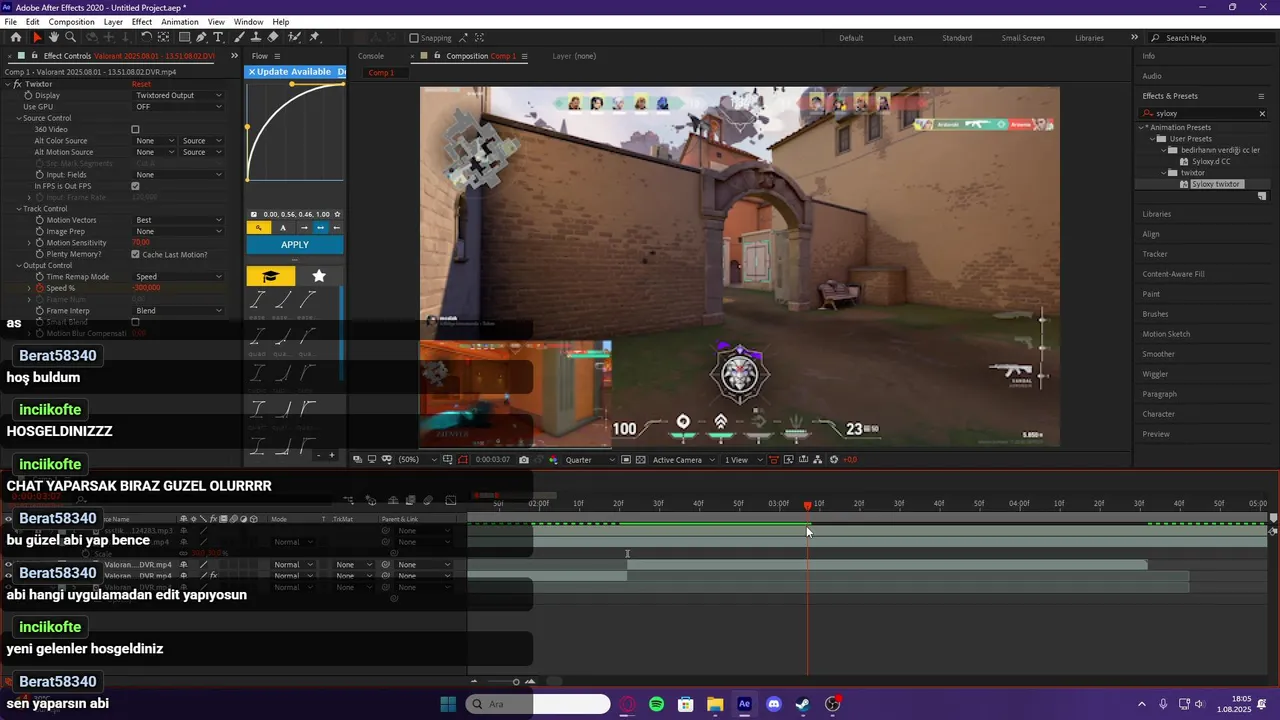Select the Pen tool
Viewport: 1280px width, 720px height.
201,37
